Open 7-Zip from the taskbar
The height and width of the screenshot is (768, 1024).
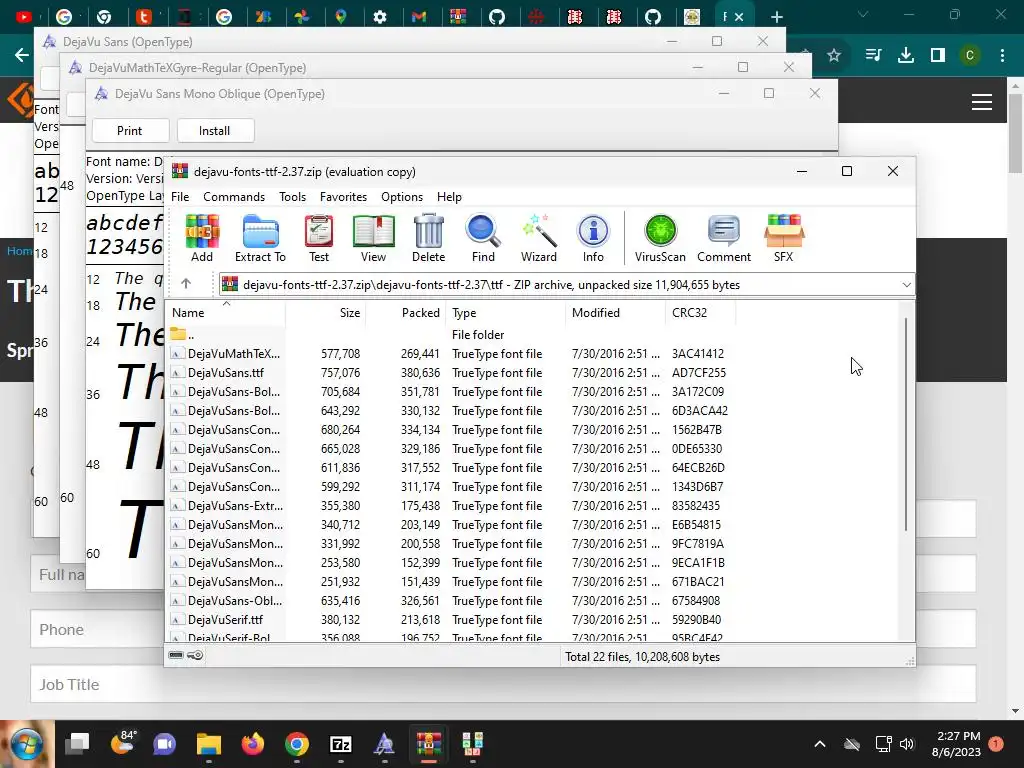341,744
